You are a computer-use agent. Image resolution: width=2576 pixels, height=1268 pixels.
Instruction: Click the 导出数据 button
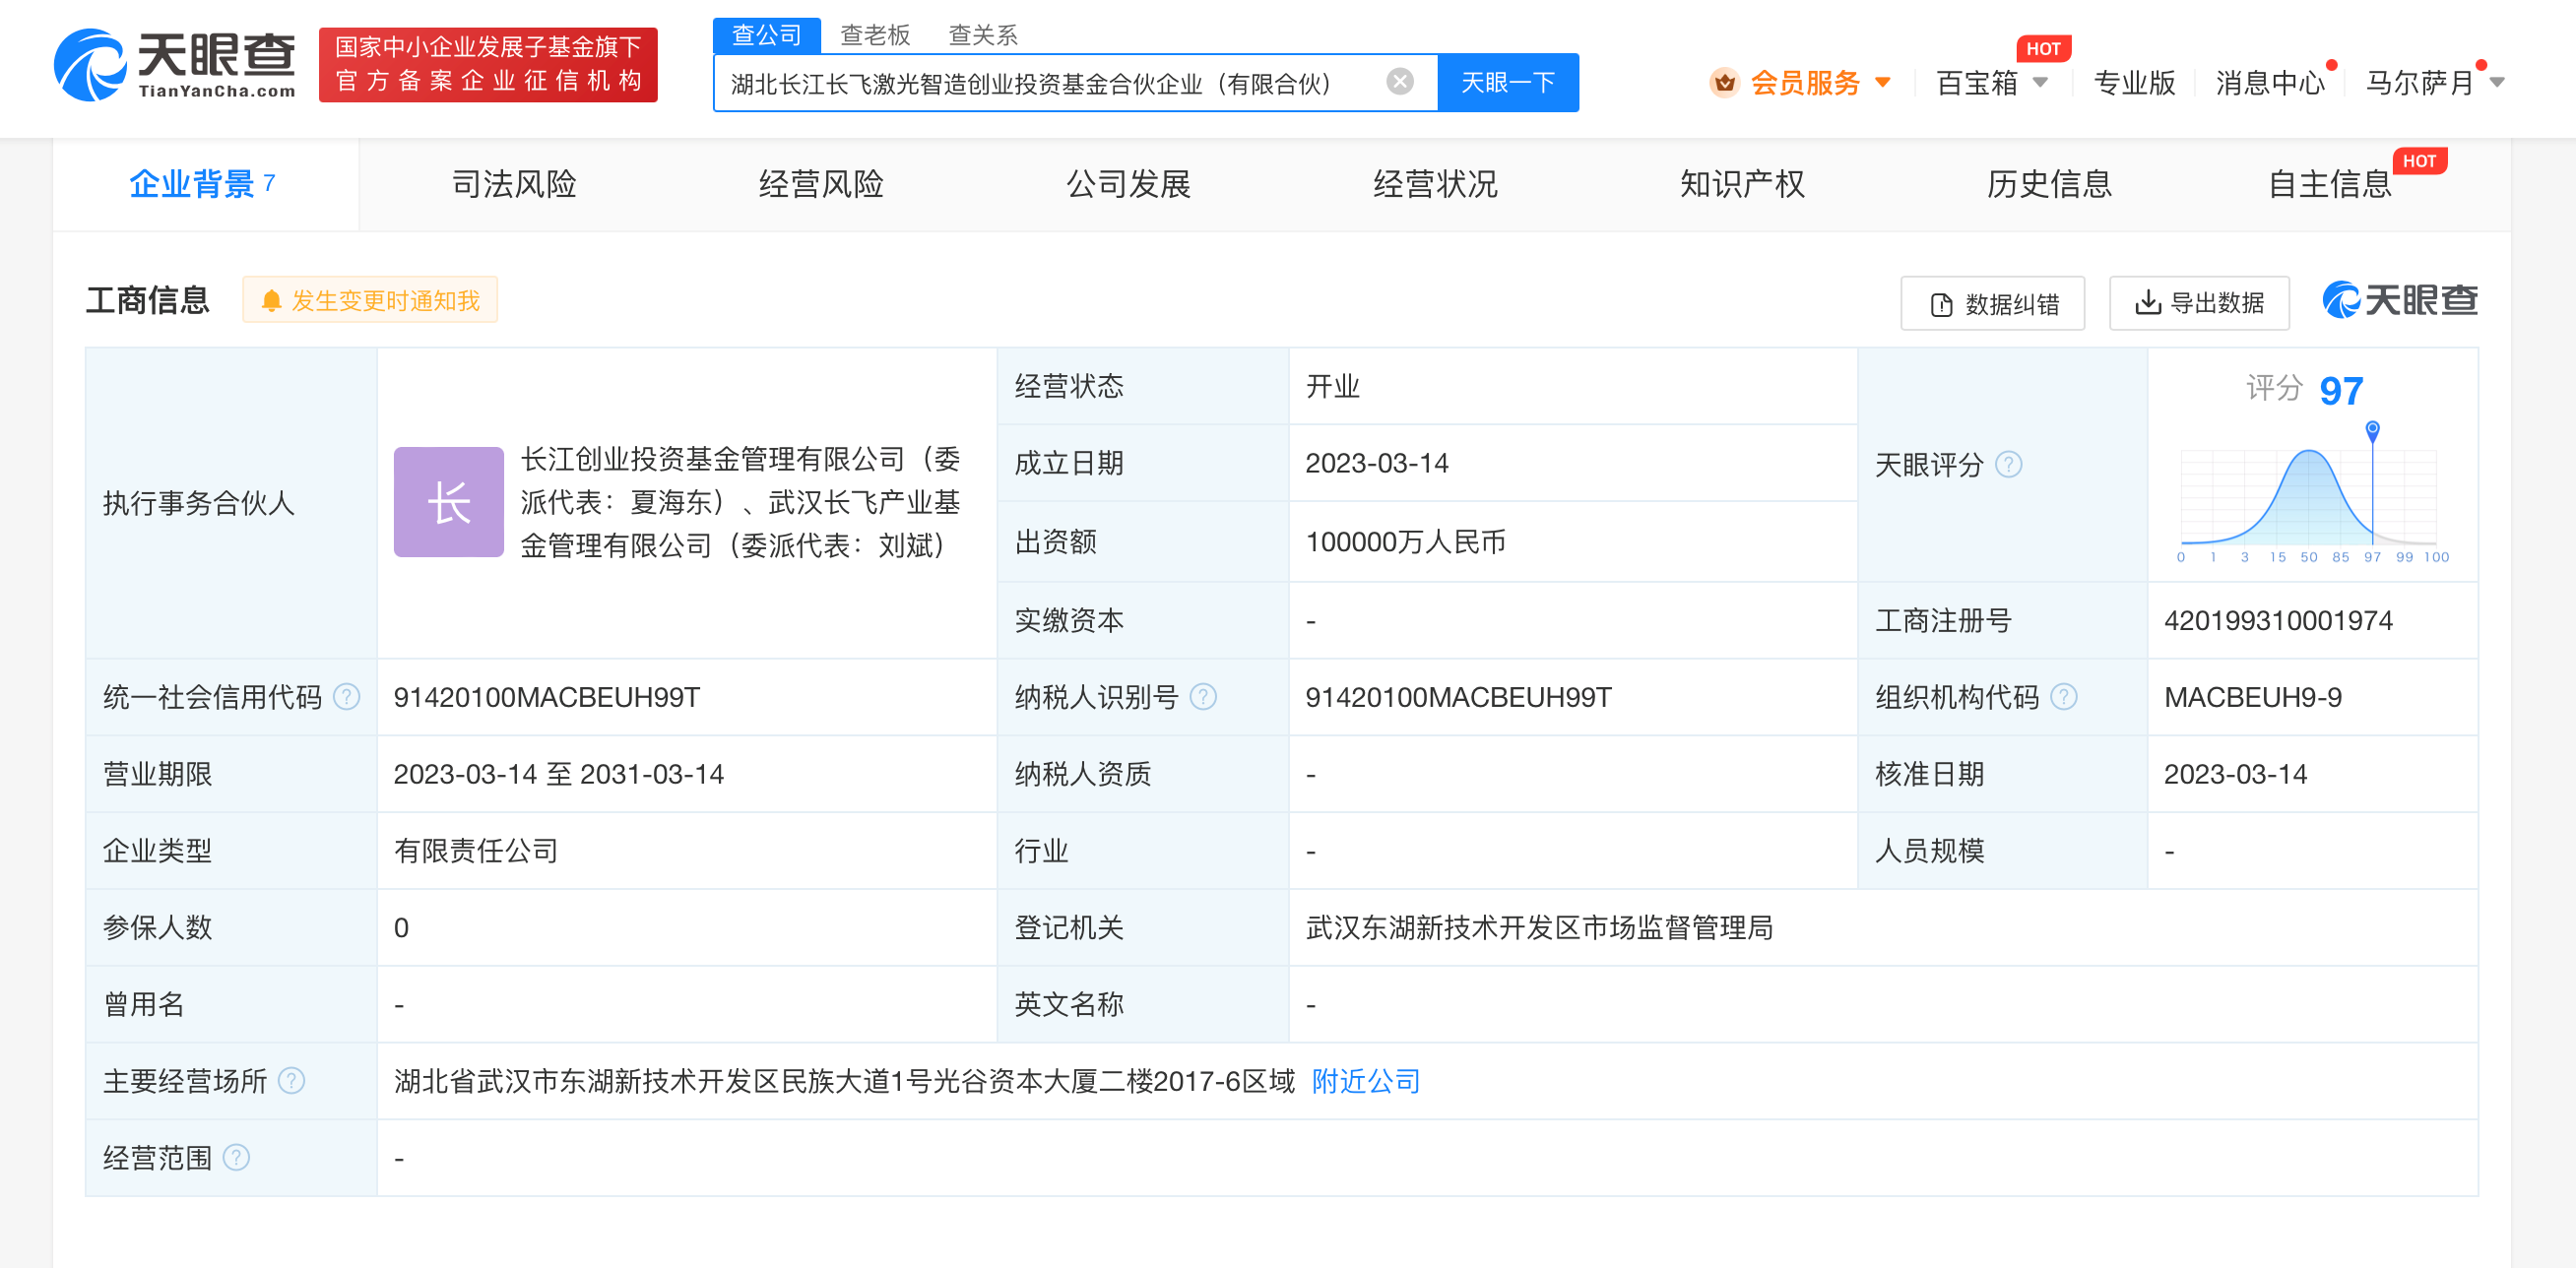click(x=2199, y=303)
